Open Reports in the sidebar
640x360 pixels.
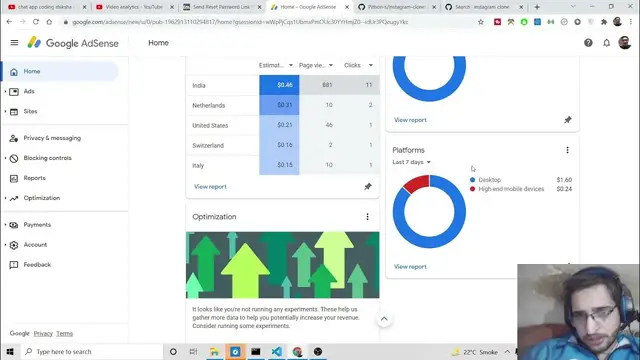34,178
